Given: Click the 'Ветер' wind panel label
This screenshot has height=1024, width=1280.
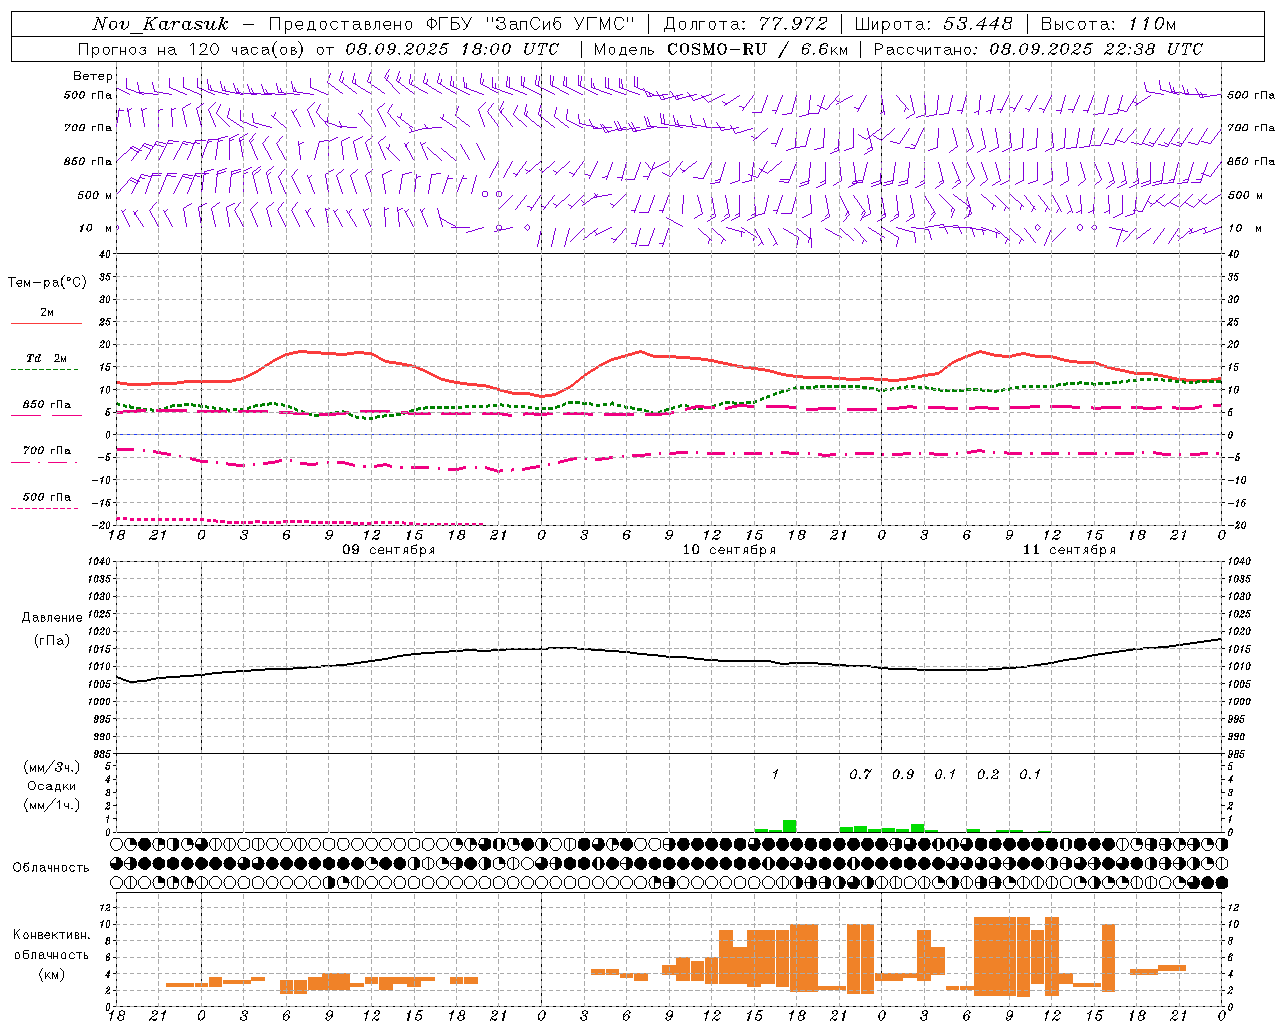Looking at the screenshot, I should (92, 76).
